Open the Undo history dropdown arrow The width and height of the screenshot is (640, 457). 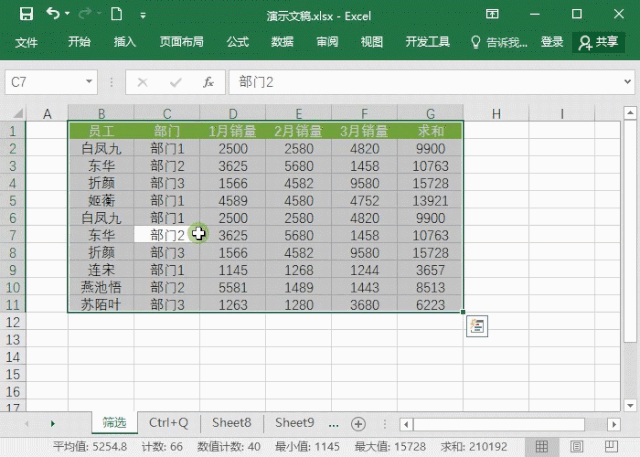[x=67, y=14]
